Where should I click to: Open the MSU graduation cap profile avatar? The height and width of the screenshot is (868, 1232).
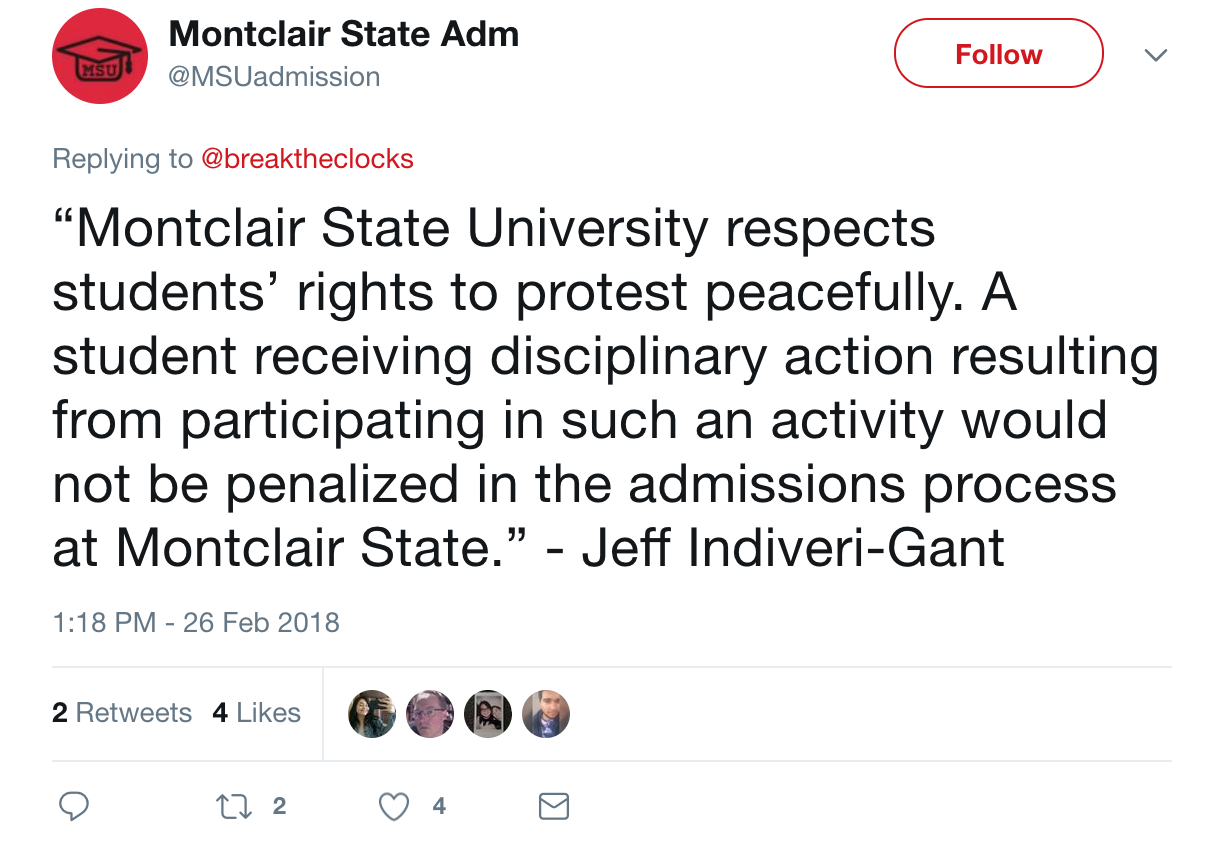100,56
